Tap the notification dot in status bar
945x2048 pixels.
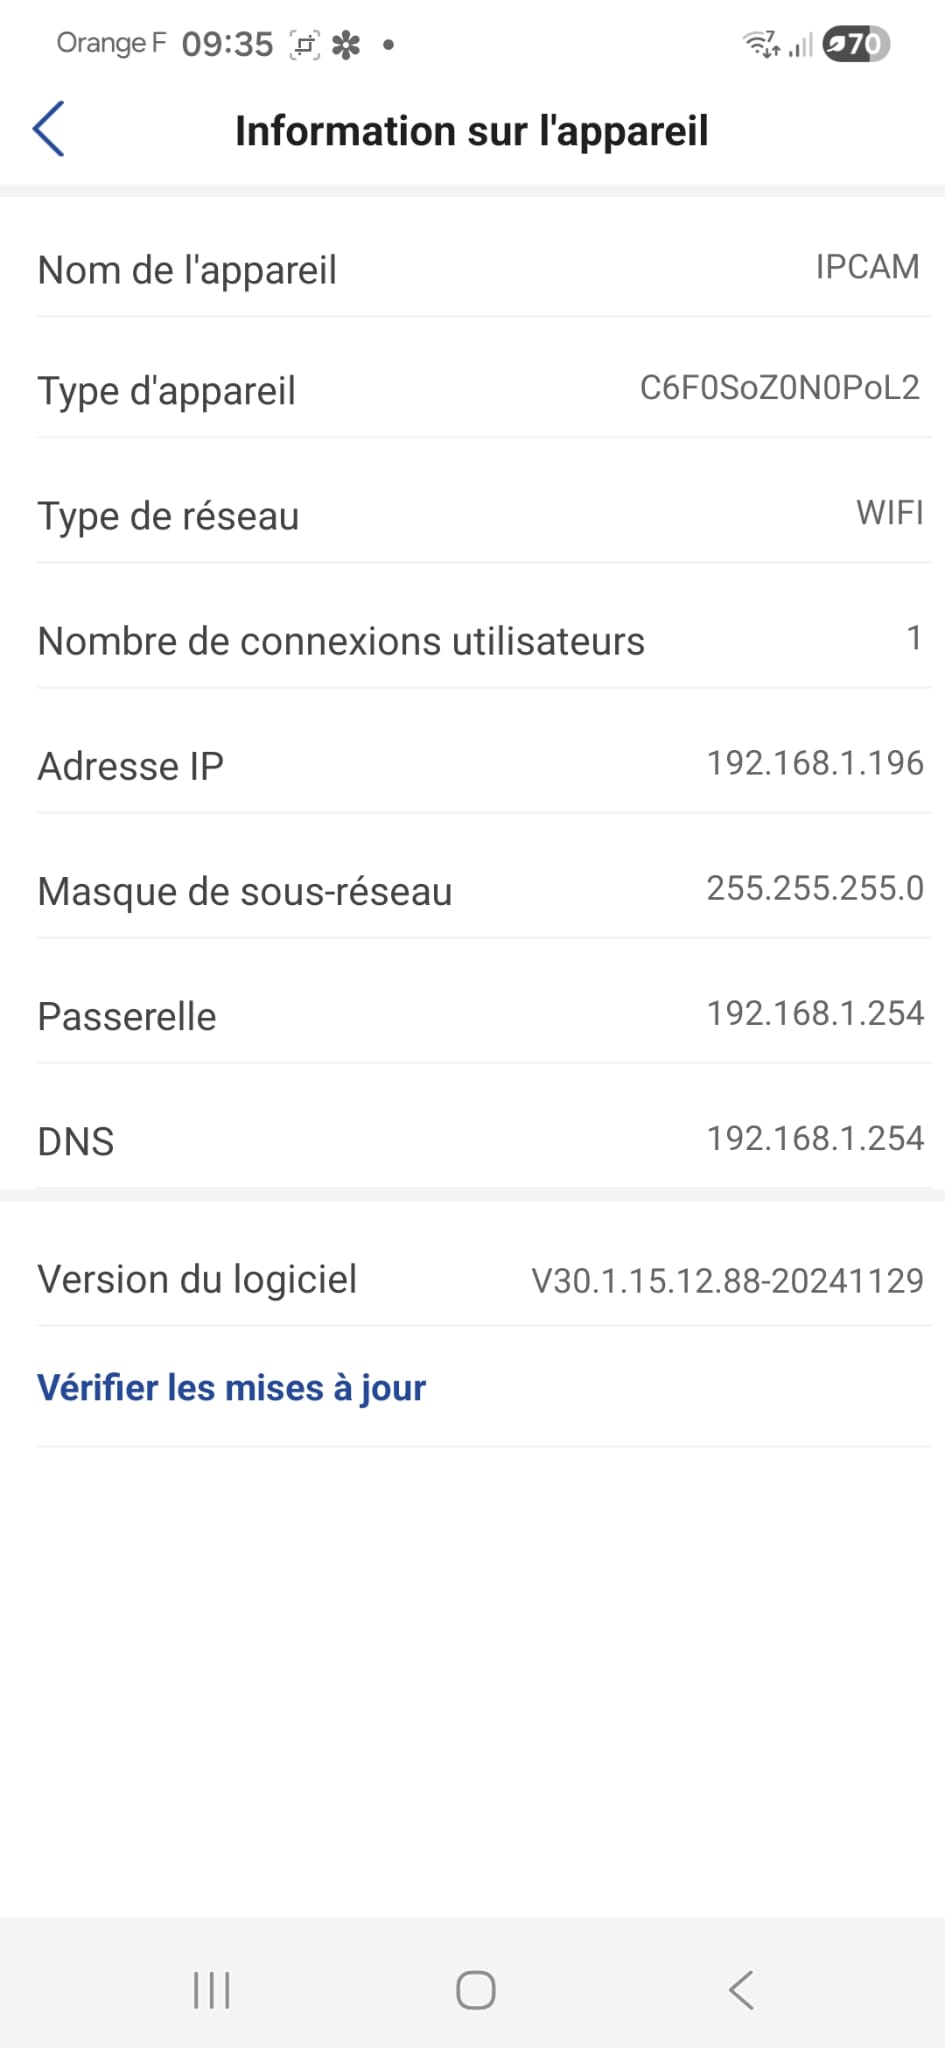click(x=389, y=44)
